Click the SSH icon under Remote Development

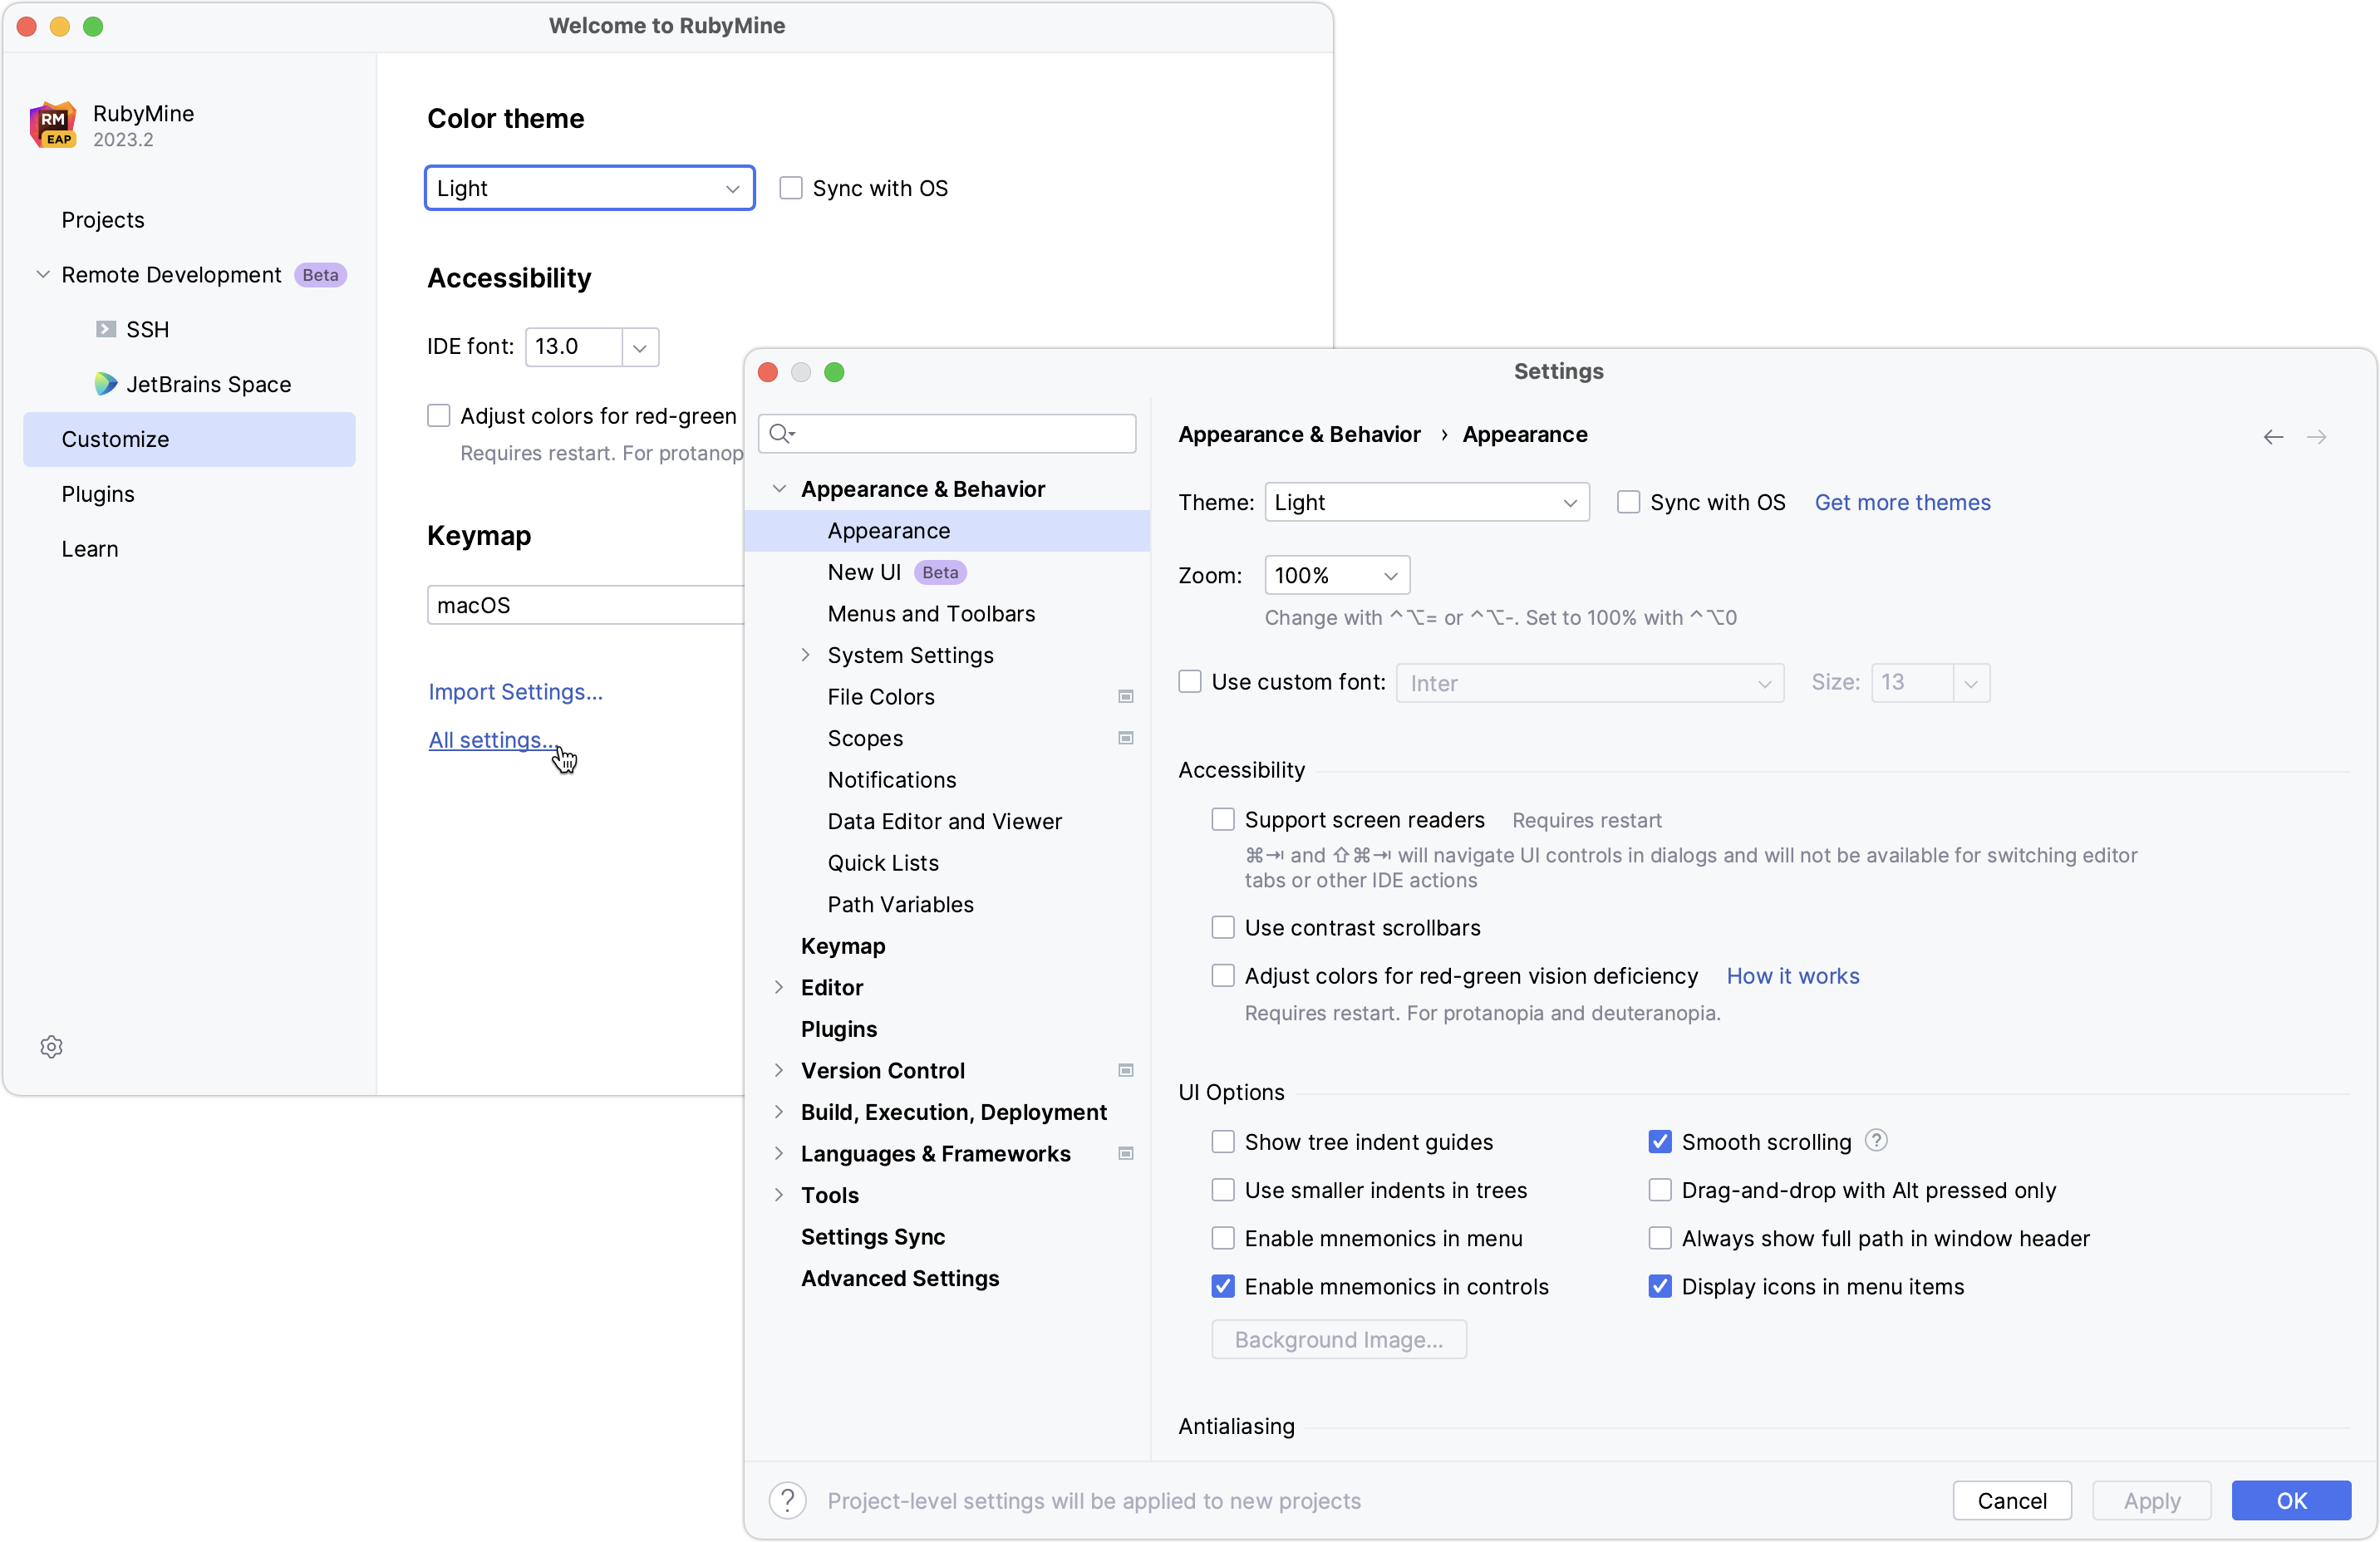click(x=105, y=329)
